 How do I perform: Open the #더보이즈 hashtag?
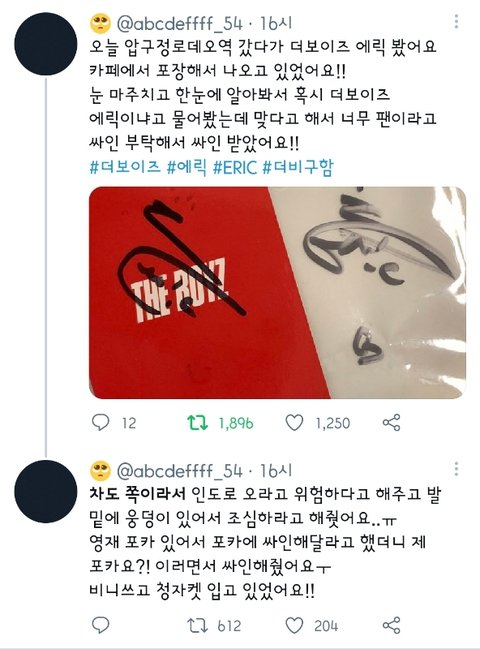[125, 167]
